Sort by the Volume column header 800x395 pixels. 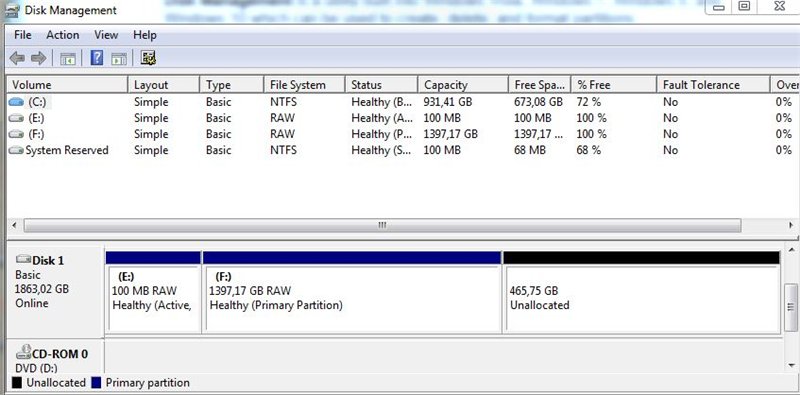point(66,85)
